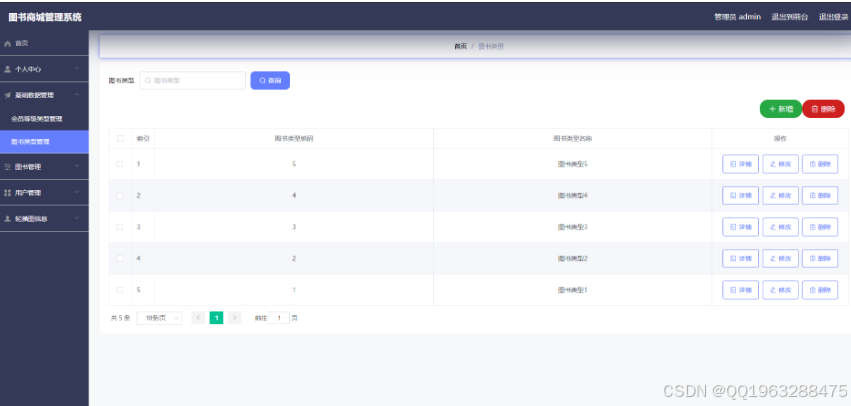Expand the 个人中心 sidebar menu
The width and height of the screenshot is (851, 406).
point(44,69)
